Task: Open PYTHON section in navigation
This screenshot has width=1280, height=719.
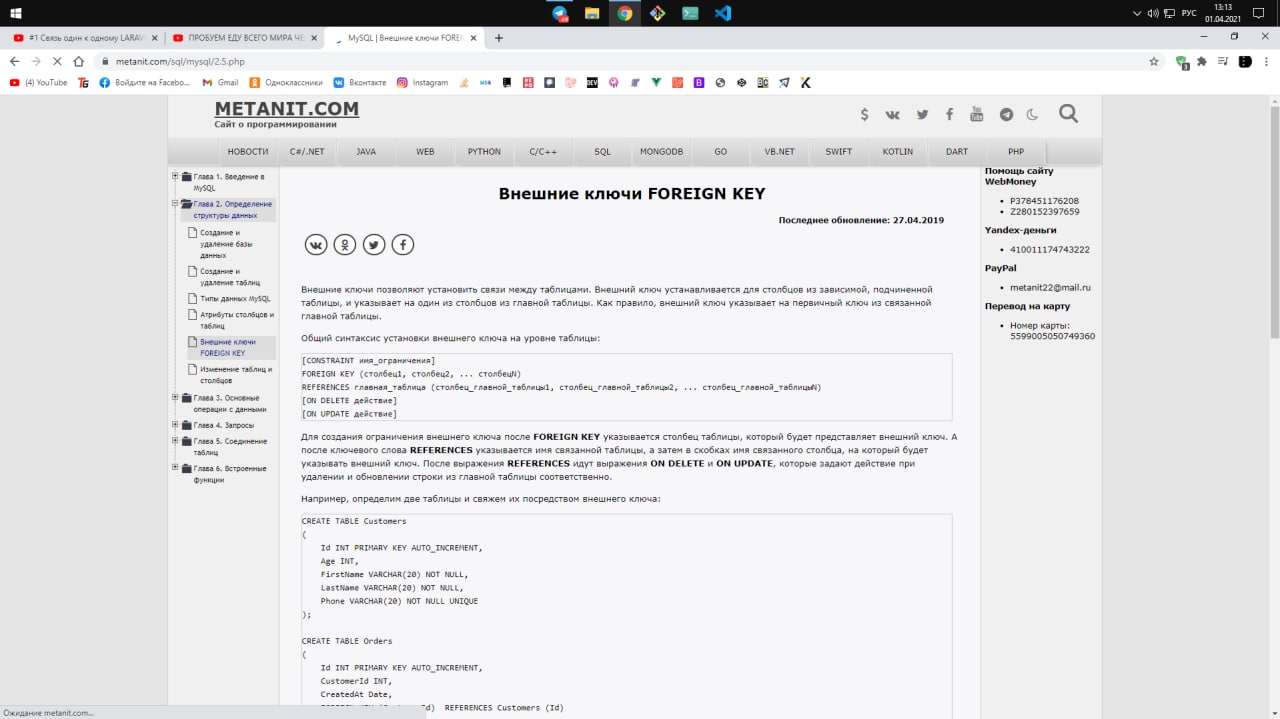Action: point(484,152)
